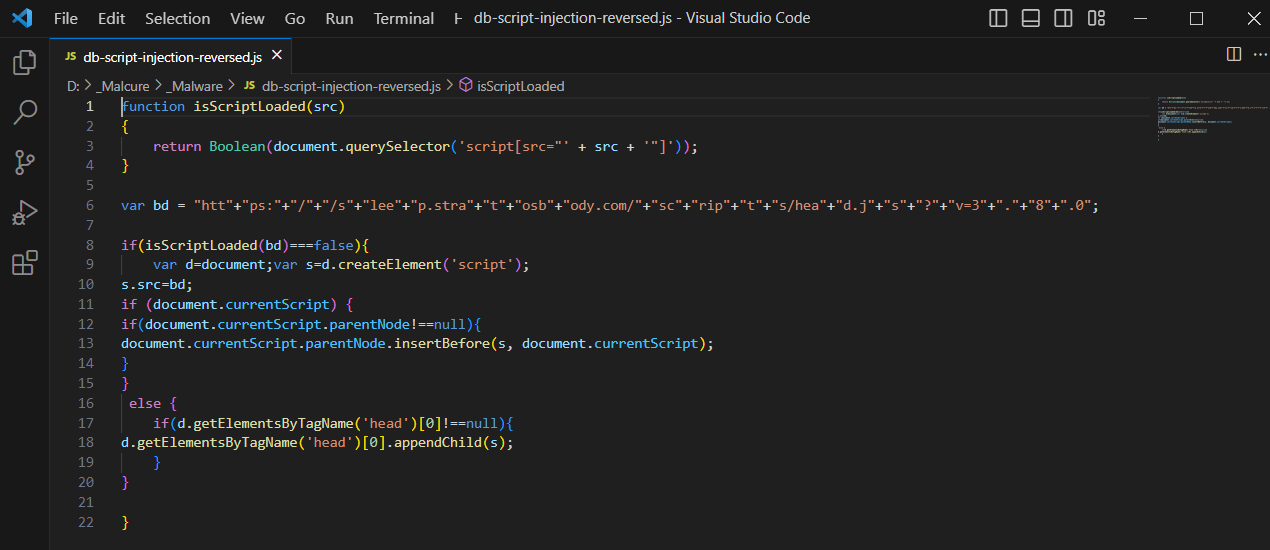
Task: Click 'function isScriptLoaded(src)' on line 1
Action: [233, 106]
